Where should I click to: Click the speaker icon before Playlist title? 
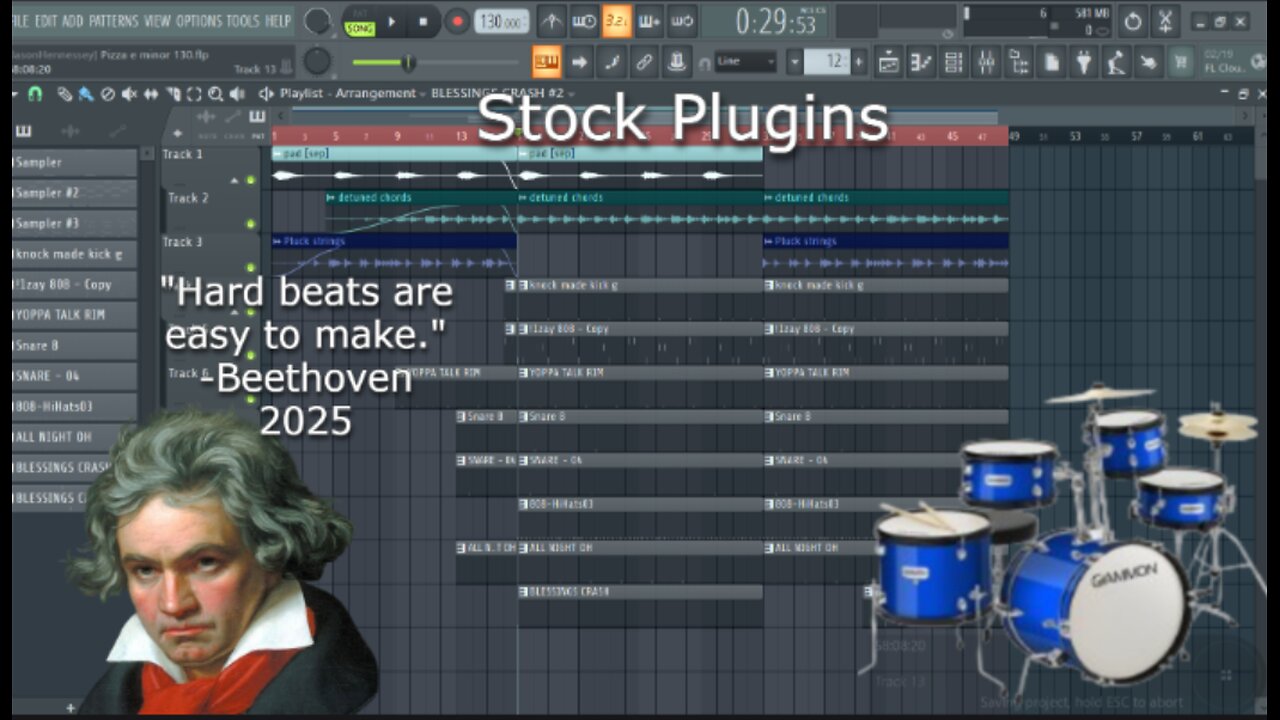[266, 94]
